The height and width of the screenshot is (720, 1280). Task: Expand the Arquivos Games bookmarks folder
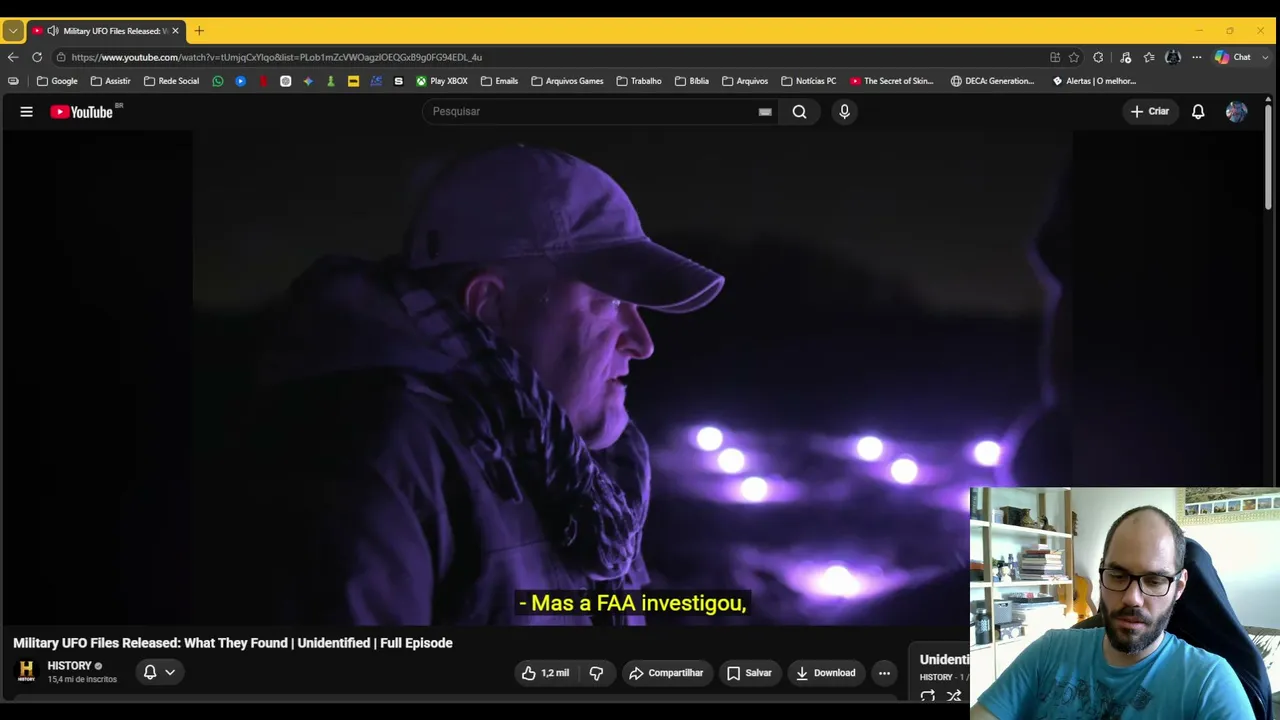pyautogui.click(x=567, y=81)
